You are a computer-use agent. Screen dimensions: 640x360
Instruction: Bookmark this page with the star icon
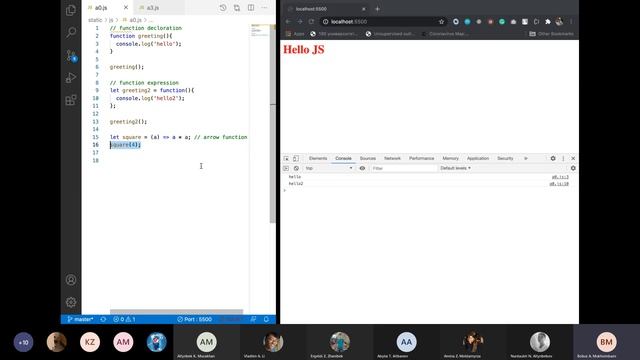tap(441, 22)
